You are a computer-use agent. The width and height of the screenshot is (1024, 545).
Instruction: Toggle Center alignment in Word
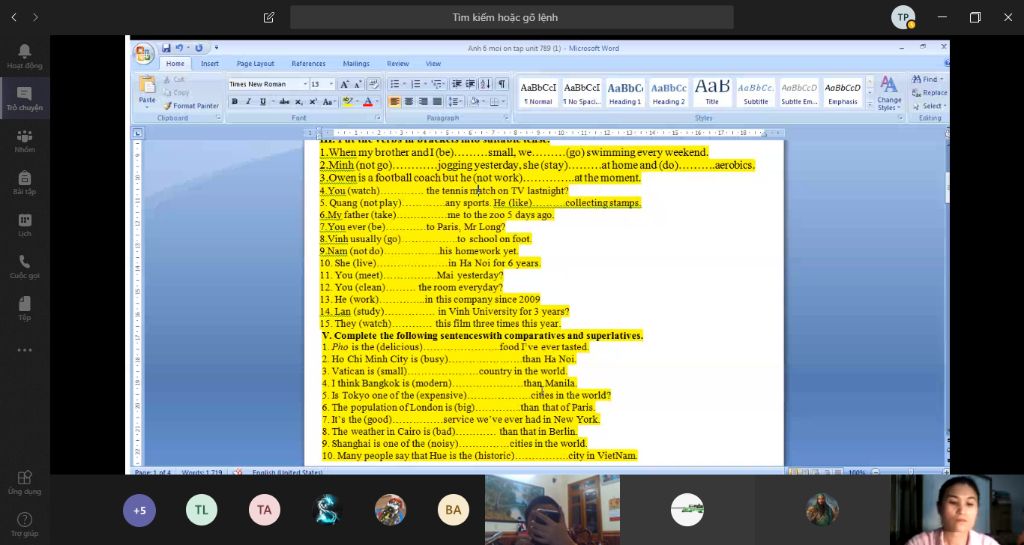tap(409, 102)
